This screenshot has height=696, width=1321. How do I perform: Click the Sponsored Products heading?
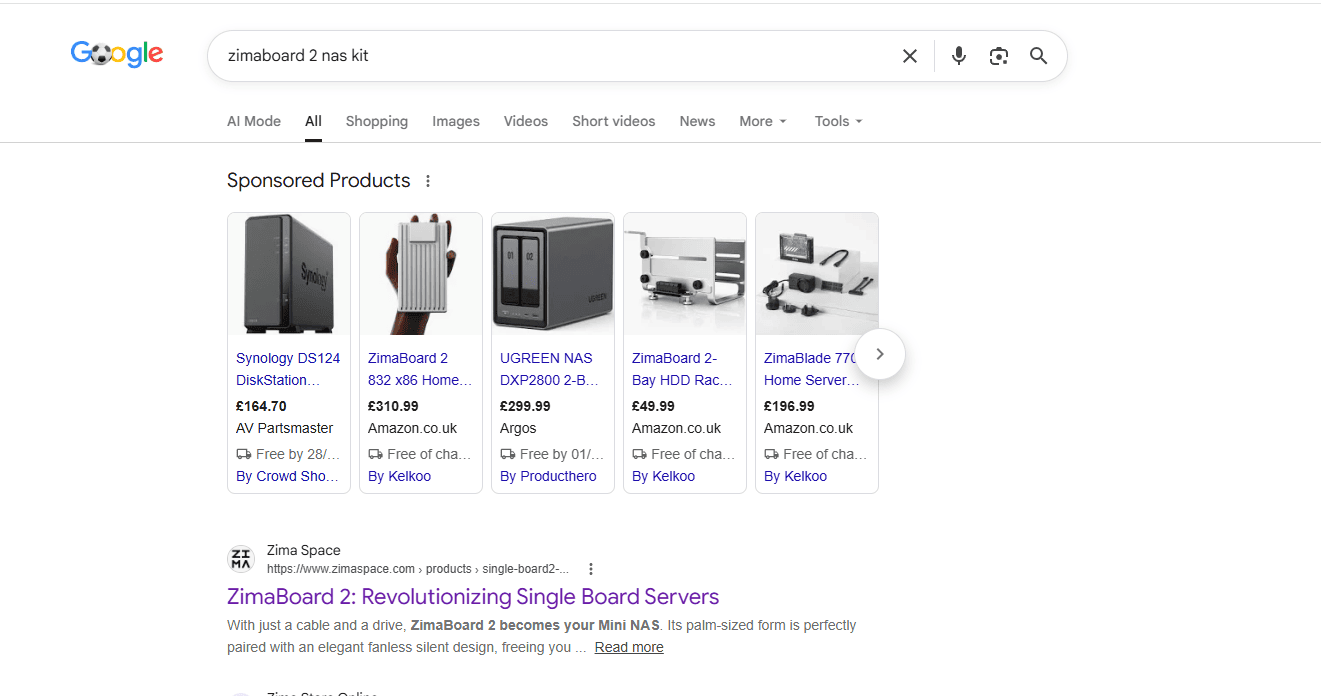coord(318,181)
